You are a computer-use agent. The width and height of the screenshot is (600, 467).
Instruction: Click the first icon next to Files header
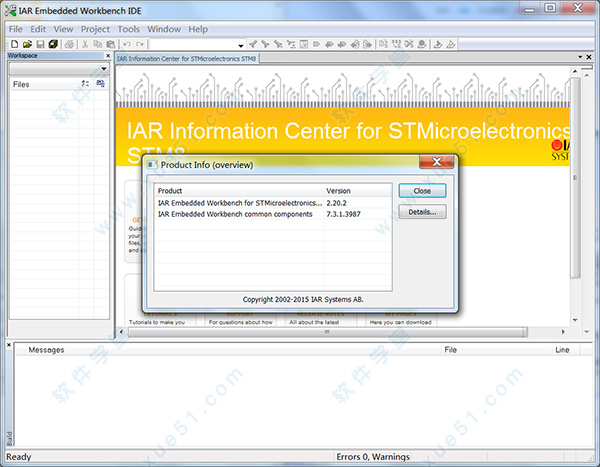coord(85,83)
